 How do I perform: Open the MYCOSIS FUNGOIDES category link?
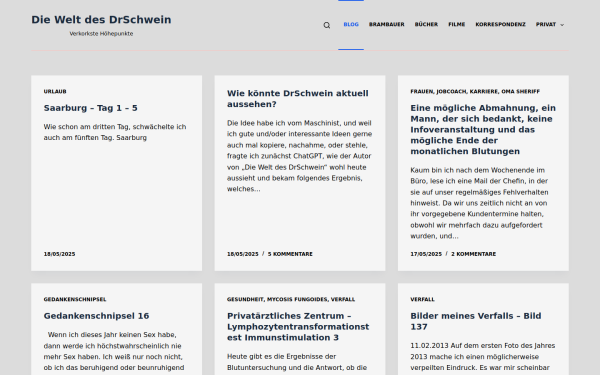(297, 299)
